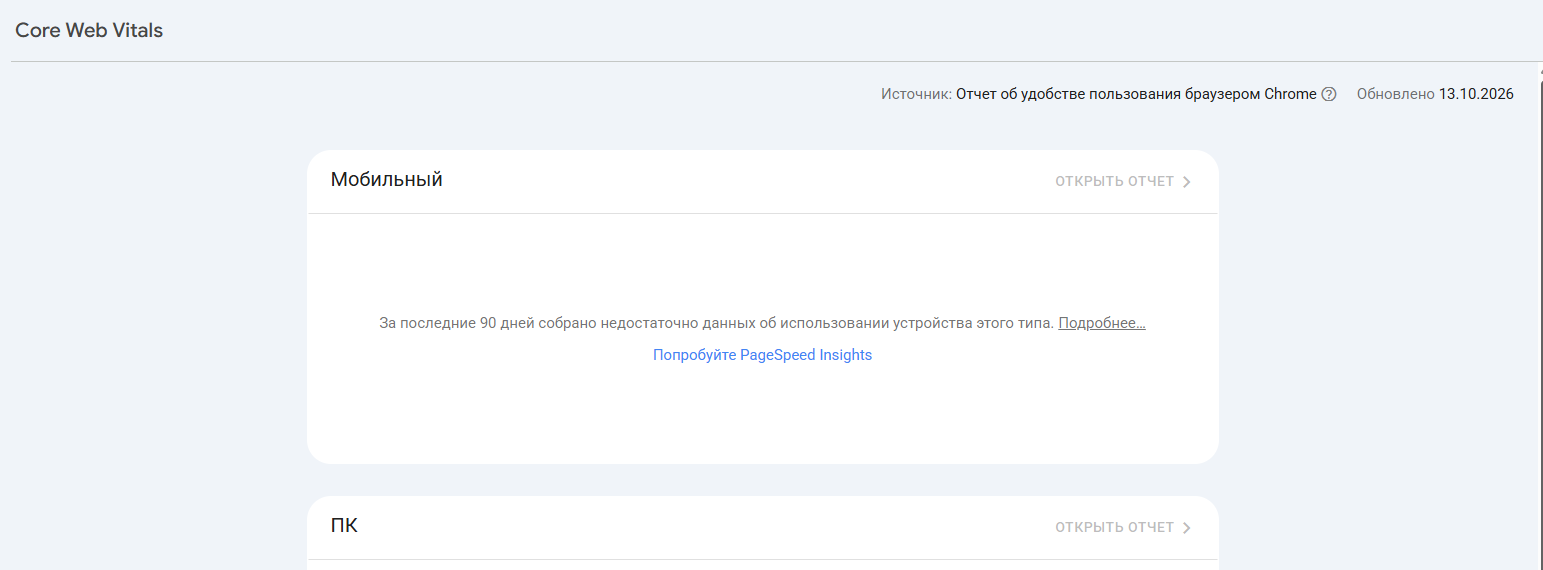1543x570 pixels.
Task: Follow the Подробнее… link
Action: pyautogui.click(x=1102, y=323)
